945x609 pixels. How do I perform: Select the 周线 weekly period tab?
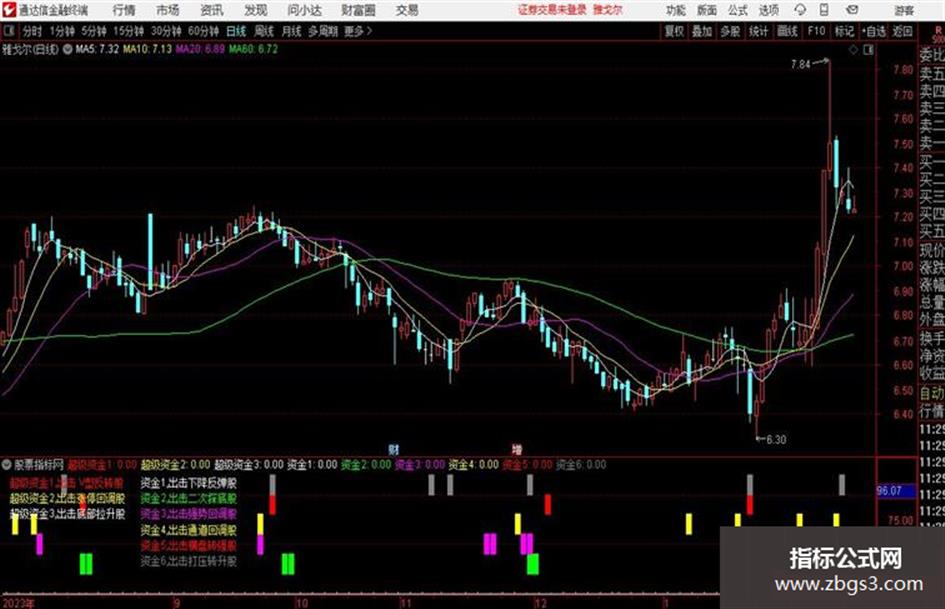tap(264, 31)
